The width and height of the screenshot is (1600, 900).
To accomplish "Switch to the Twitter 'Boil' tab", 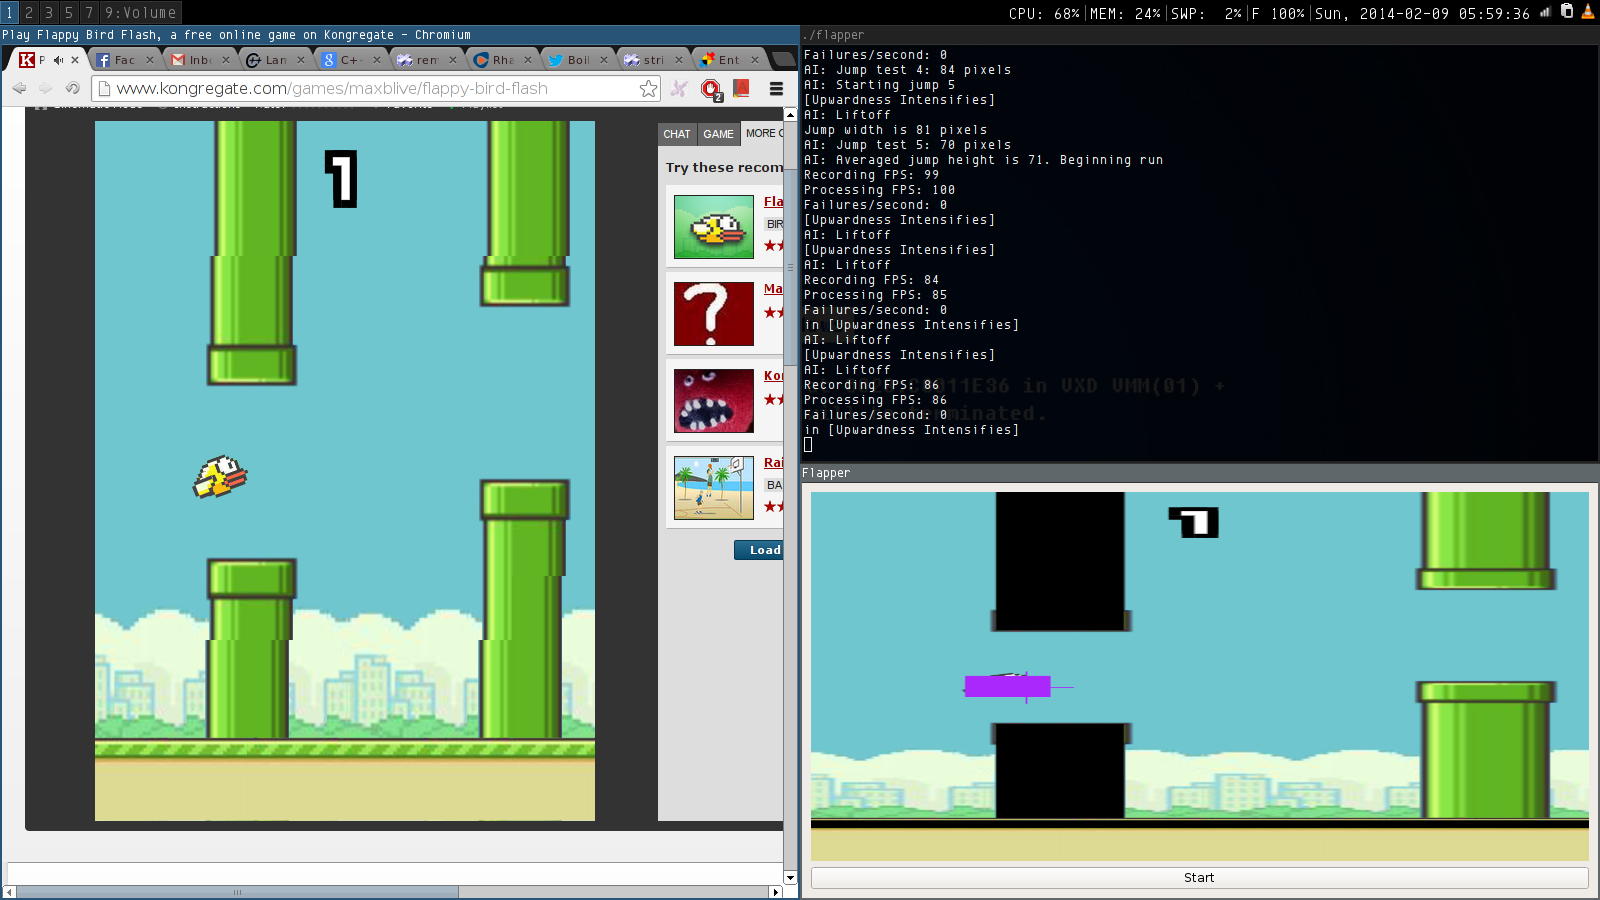I will pyautogui.click(x=577, y=60).
